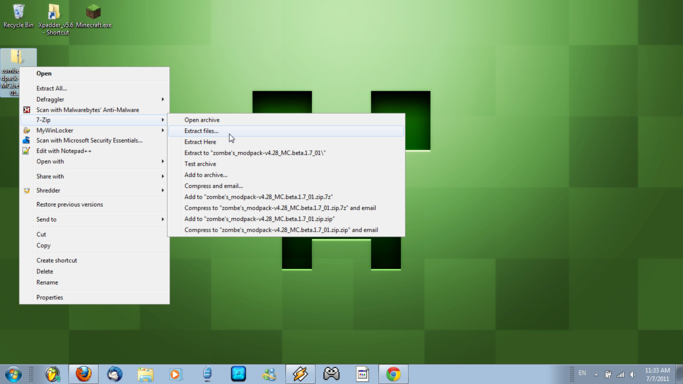Choose Add to zombe's modpack .zip.7z
Viewport: 683px width, 384px height.
pyautogui.click(x=286, y=197)
